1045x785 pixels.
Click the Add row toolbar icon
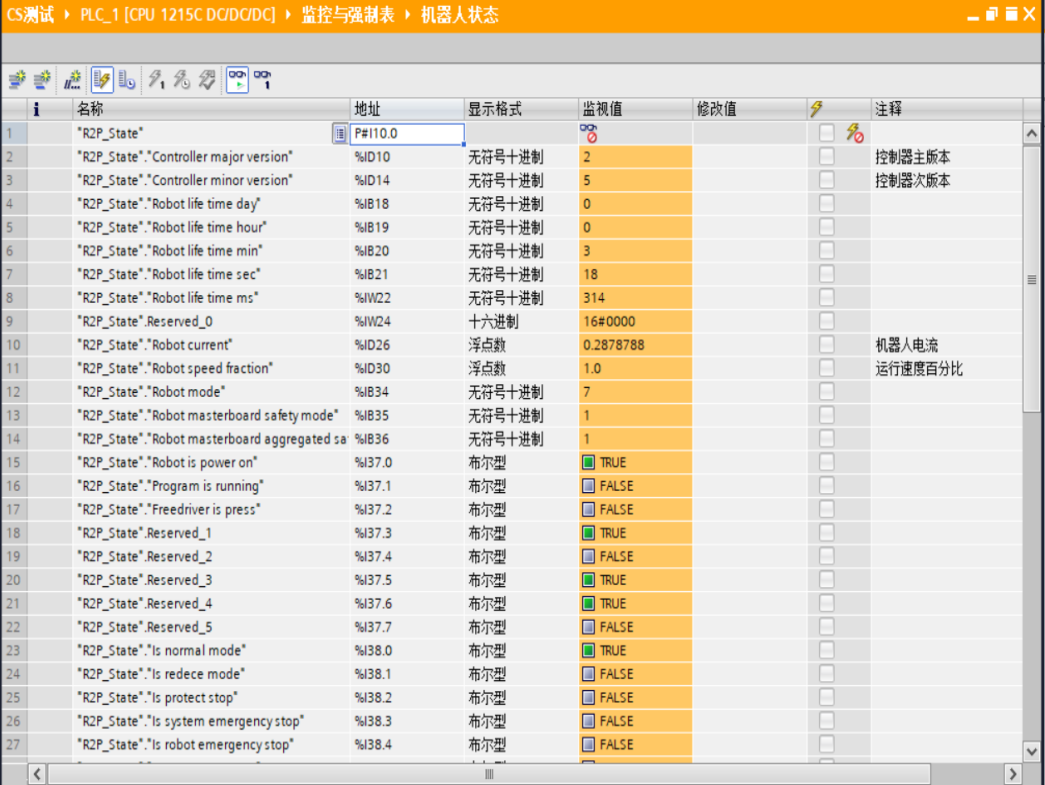[42, 81]
